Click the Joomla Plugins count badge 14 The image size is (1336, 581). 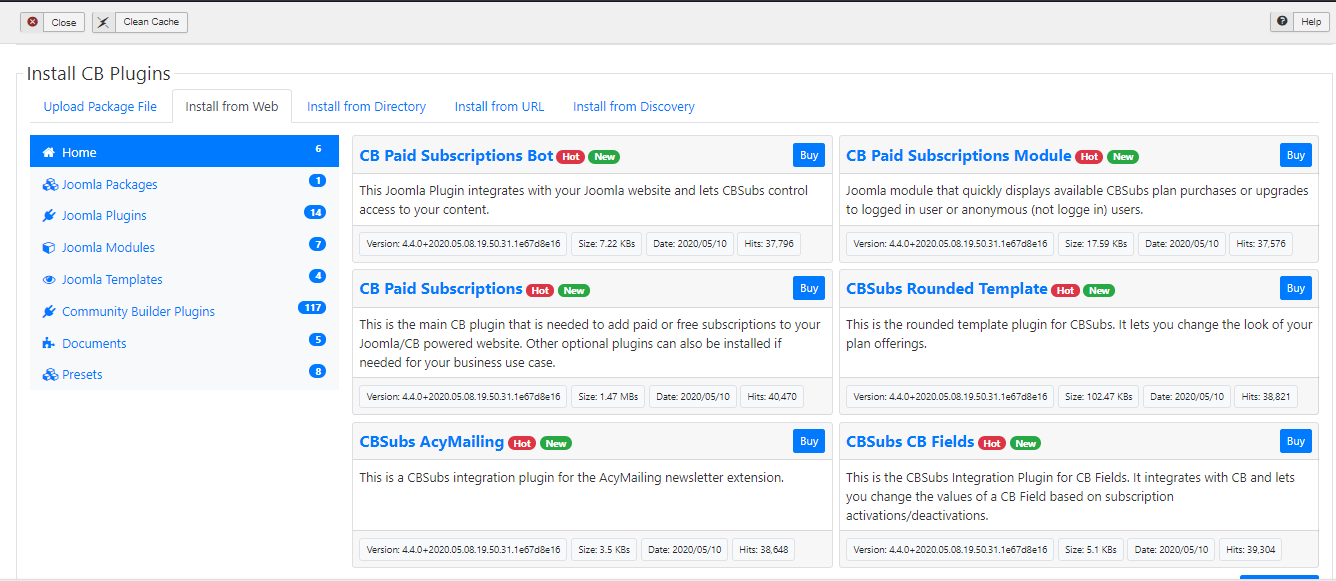pos(315,212)
